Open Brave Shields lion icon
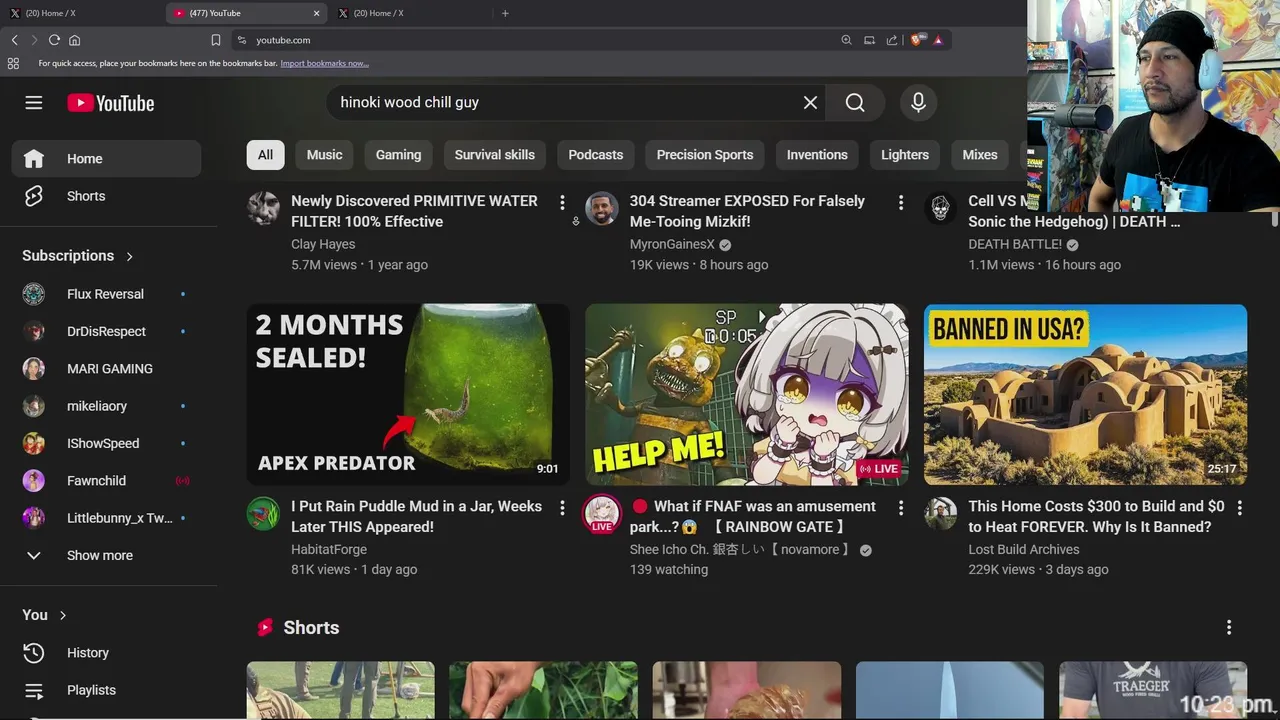 point(916,40)
